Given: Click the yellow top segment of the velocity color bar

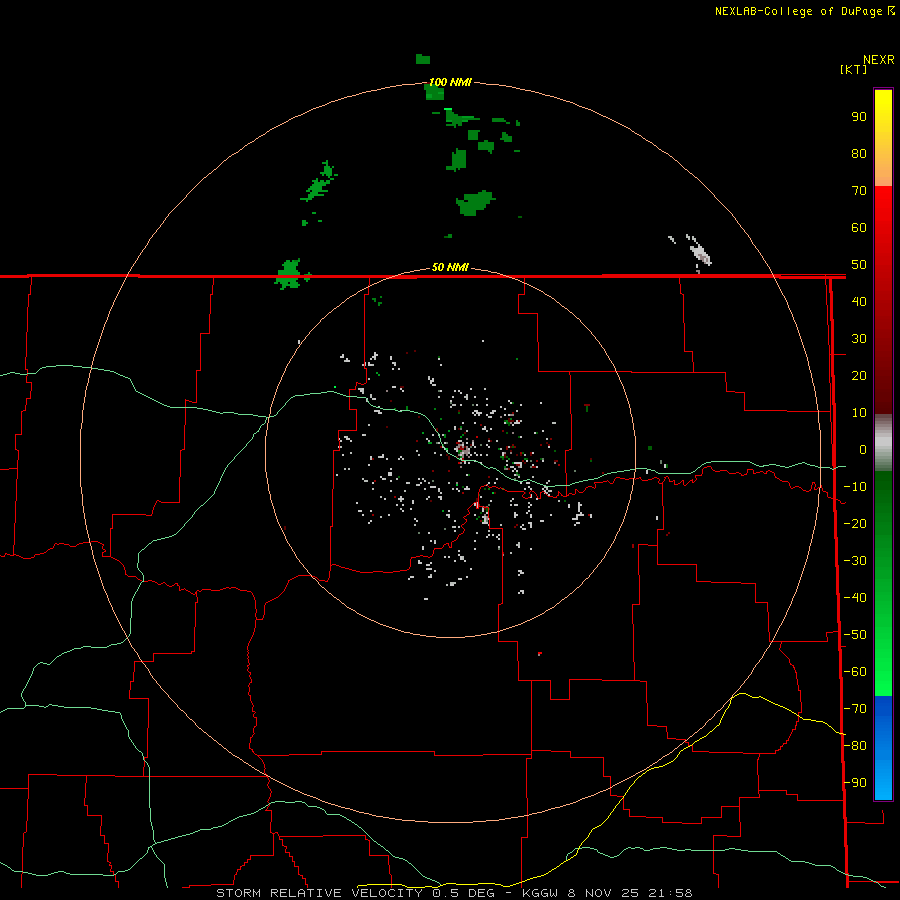Looking at the screenshot, I should point(883,138).
